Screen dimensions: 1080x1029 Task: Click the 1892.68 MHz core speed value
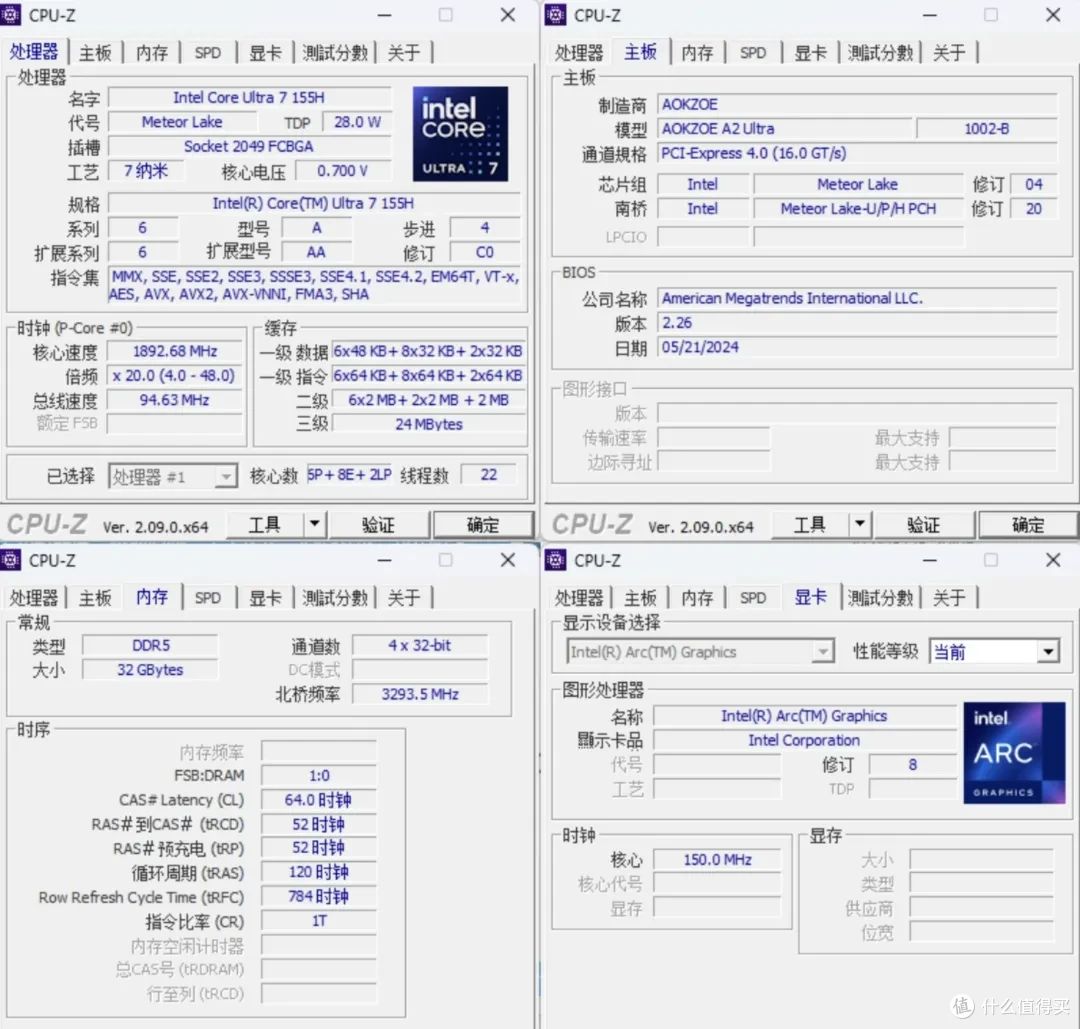[175, 351]
